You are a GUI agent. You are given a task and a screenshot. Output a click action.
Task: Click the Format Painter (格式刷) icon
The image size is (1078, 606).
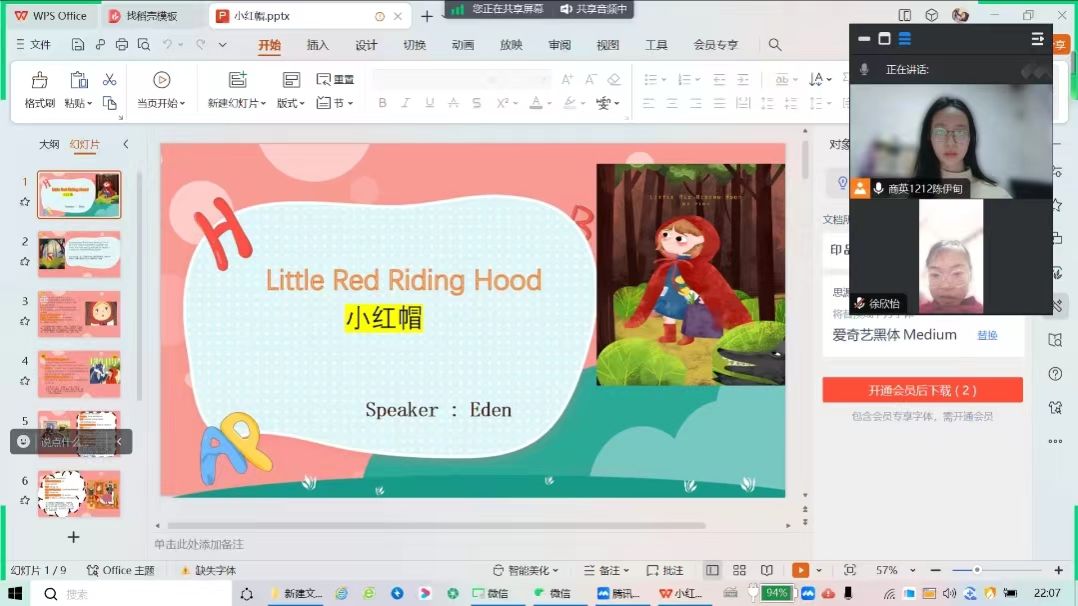[x=39, y=80]
